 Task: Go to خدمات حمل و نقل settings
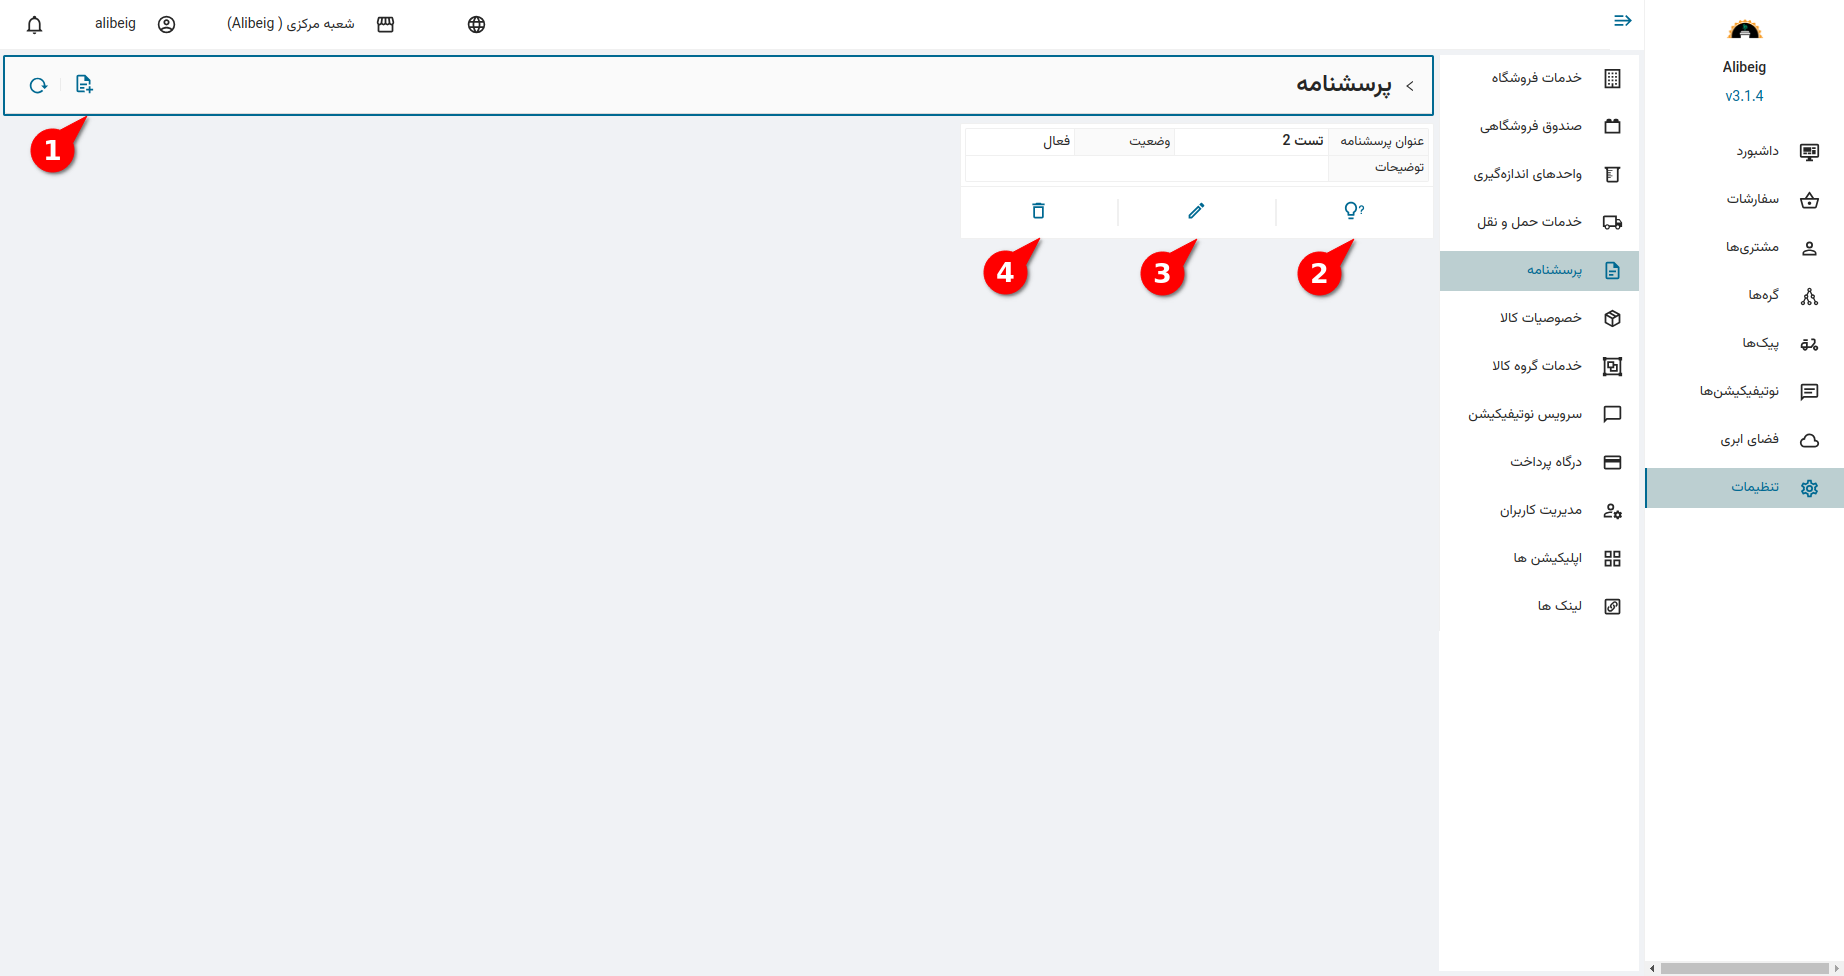click(x=1529, y=222)
